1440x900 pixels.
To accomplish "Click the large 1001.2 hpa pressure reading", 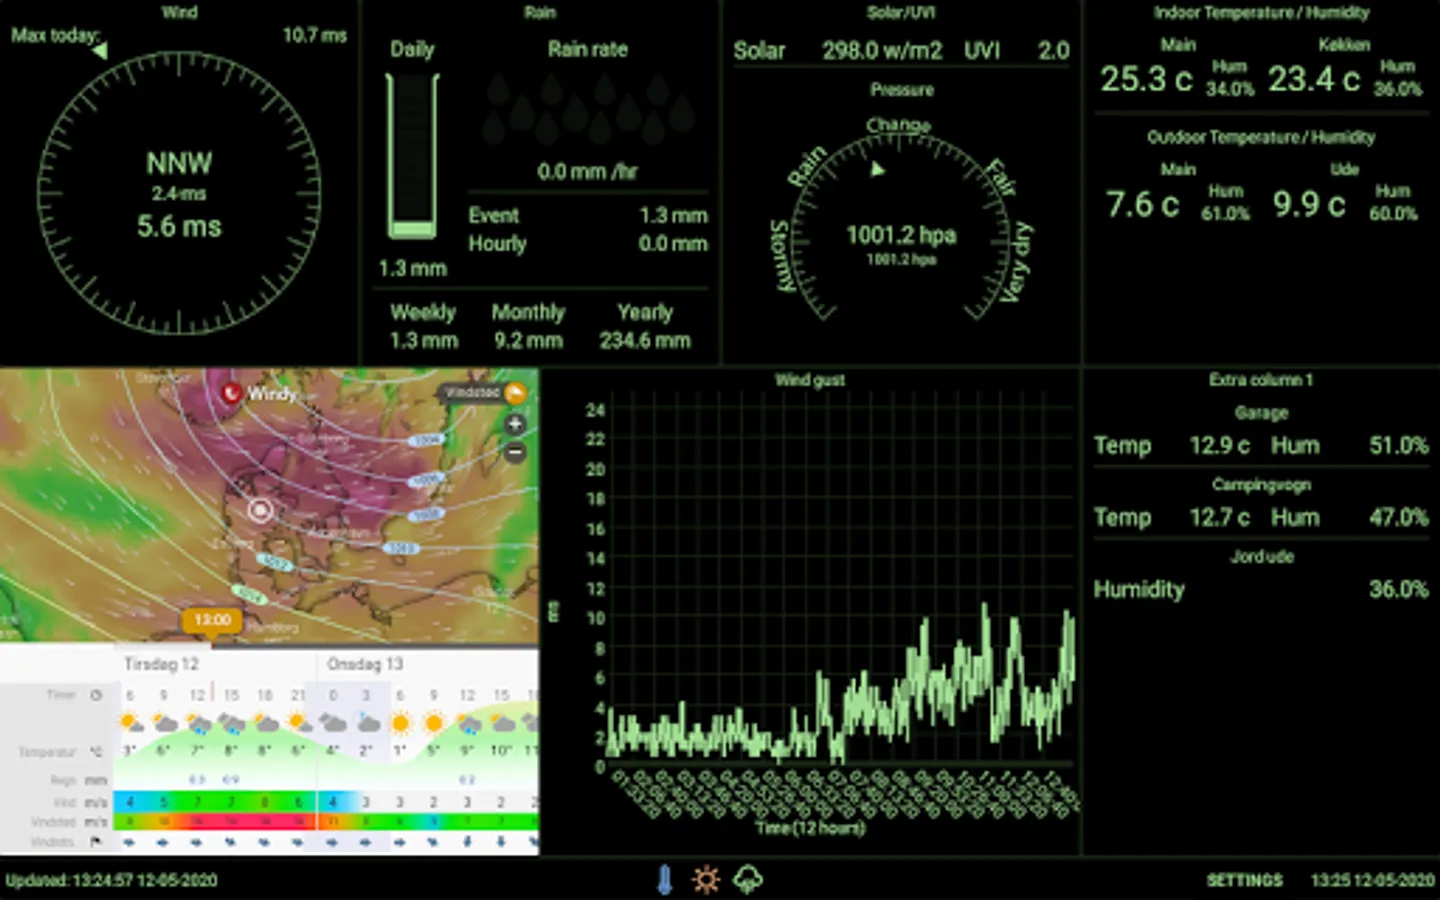I will pyautogui.click(x=901, y=235).
